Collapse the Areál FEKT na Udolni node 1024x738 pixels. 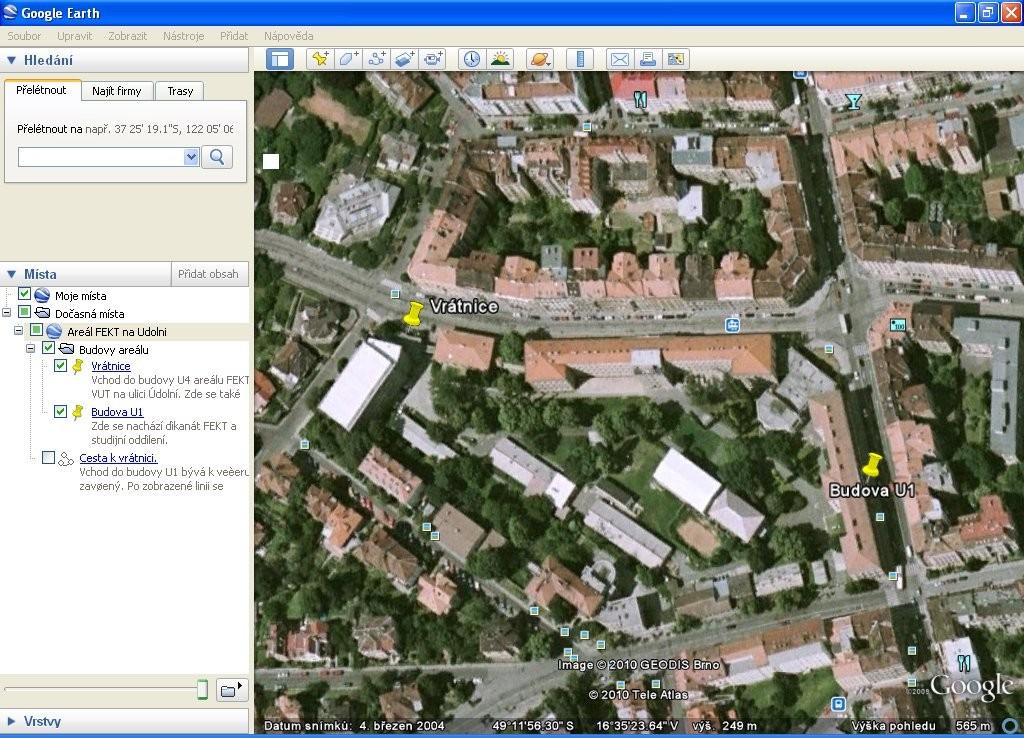pyautogui.click(x=18, y=330)
